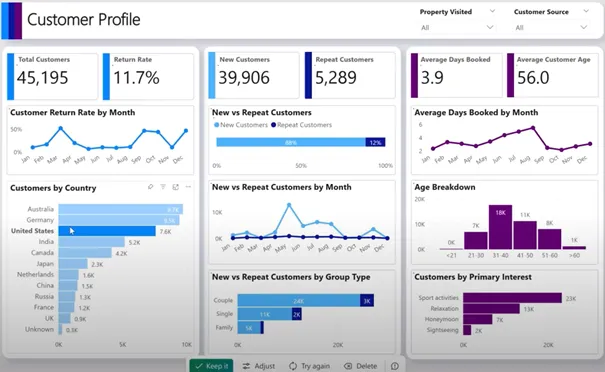Screen dimensions: 605x372
Task: Click the Customer Profile page title
Action: click(84, 19)
